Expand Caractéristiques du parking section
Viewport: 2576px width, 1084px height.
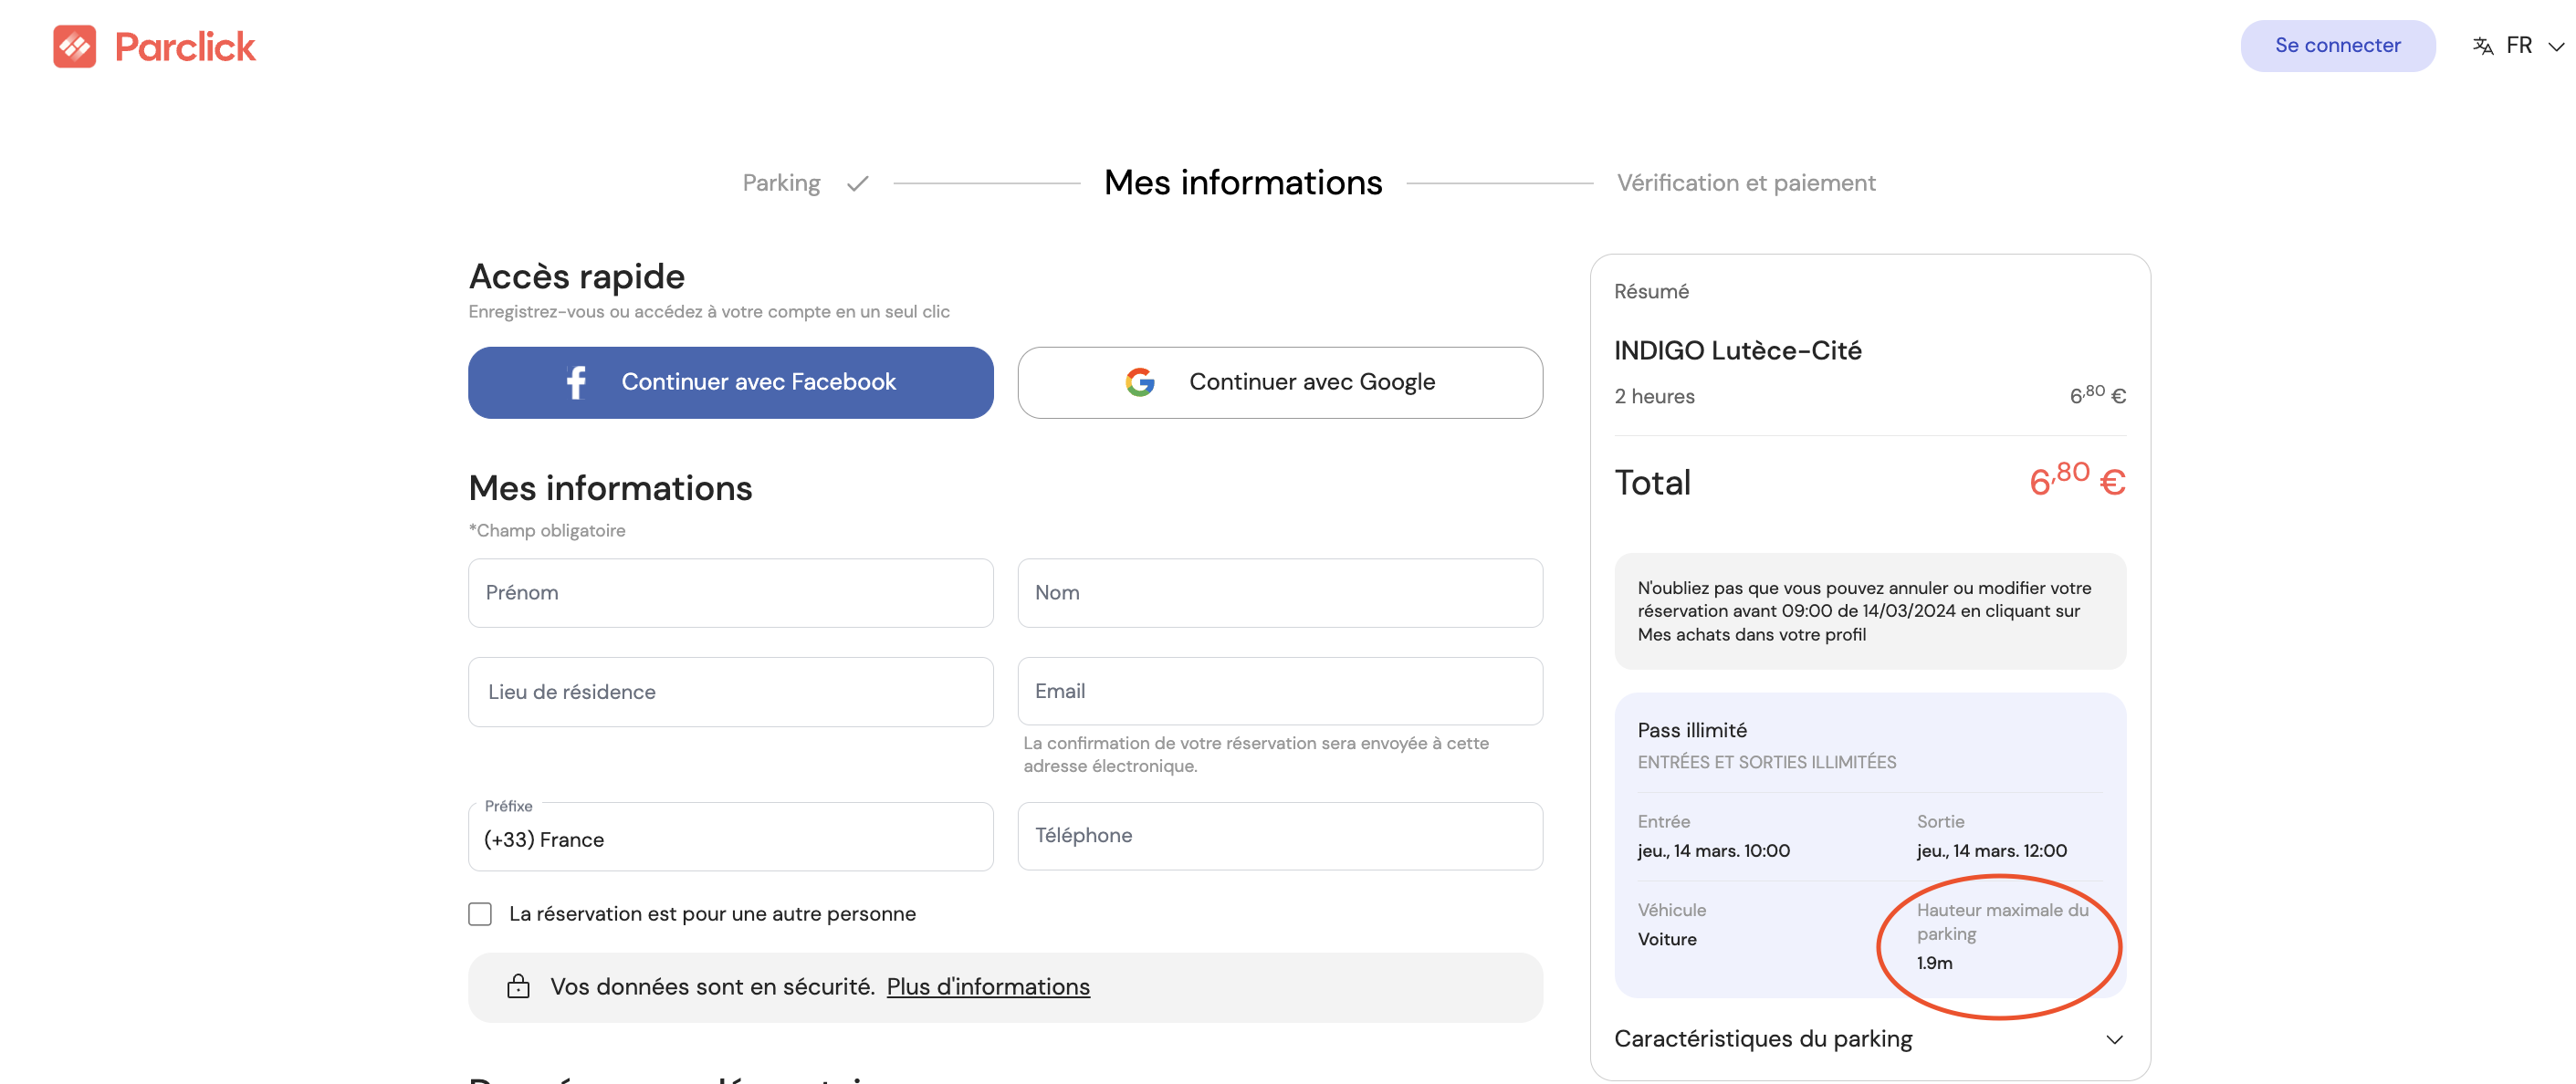(1868, 1039)
